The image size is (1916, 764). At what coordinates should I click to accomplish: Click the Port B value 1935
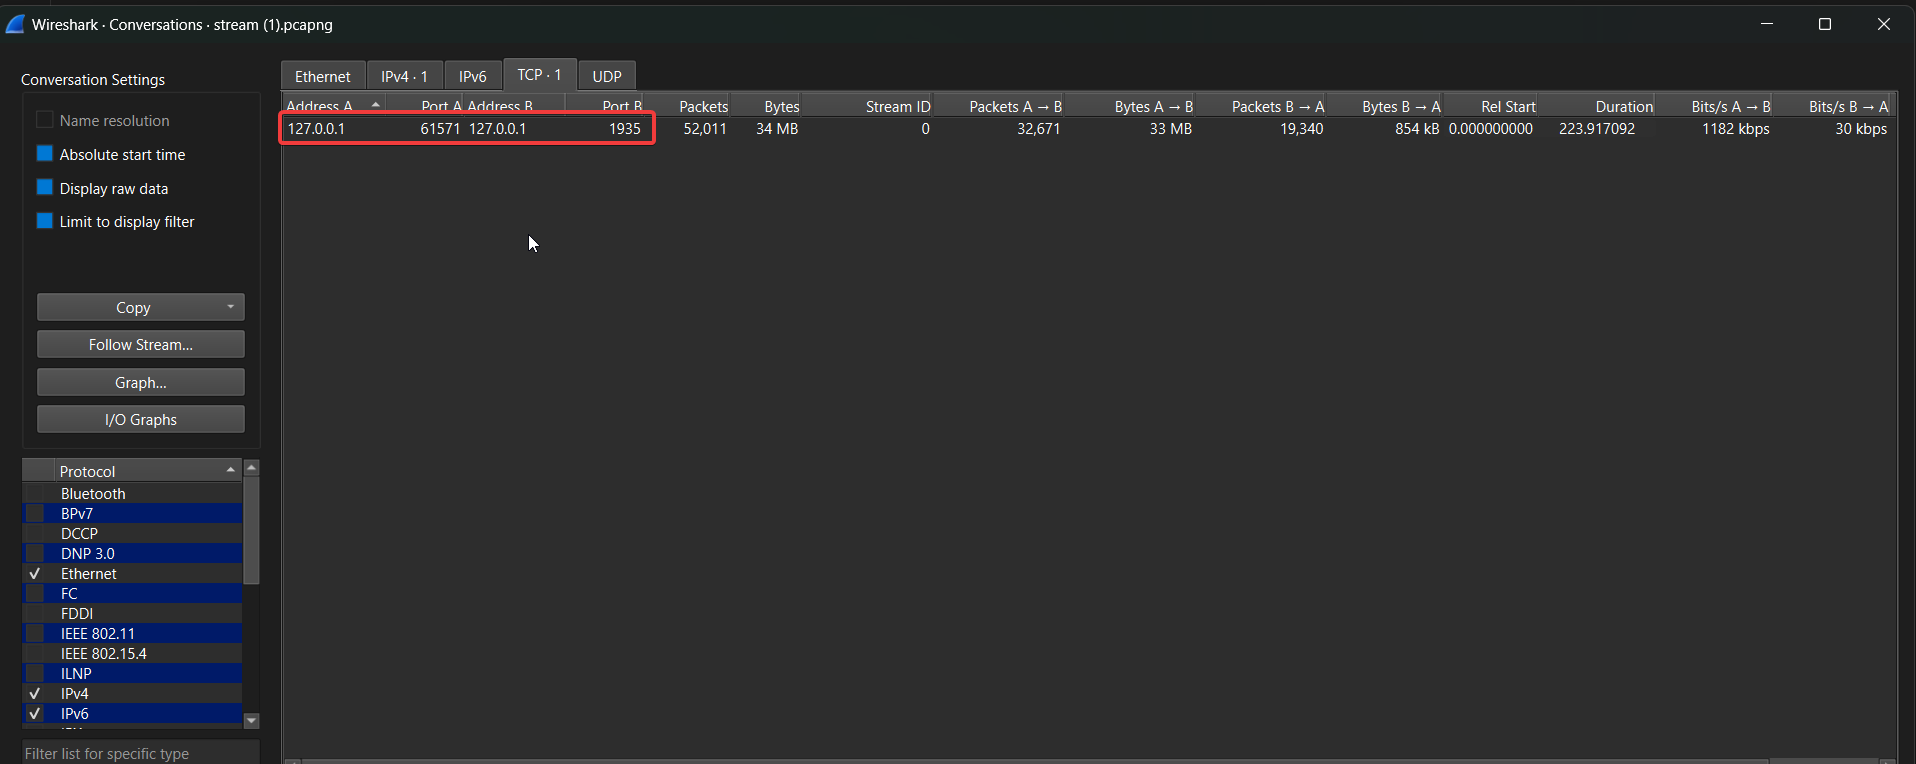pos(625,128)
